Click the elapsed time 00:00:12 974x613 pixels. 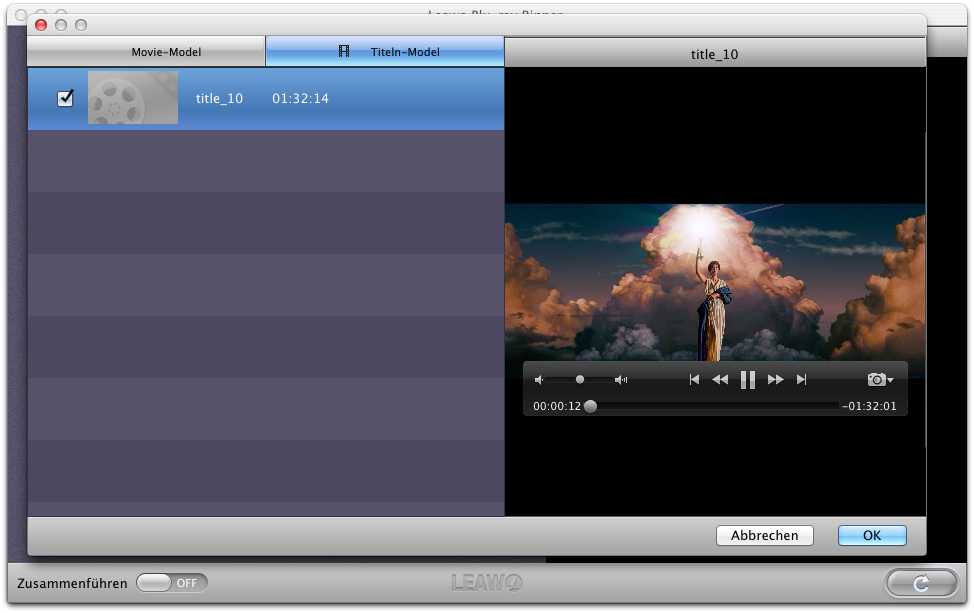coord(557,406)
